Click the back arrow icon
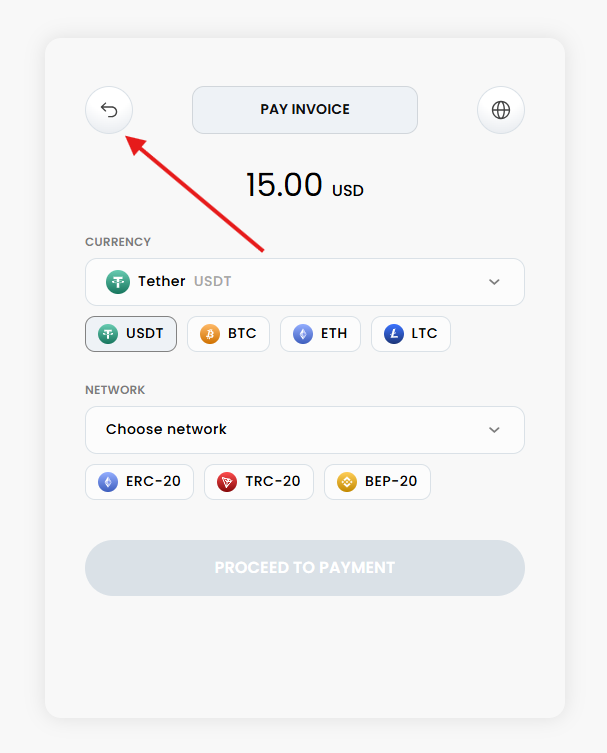This screenshot has width=607, height=753. pos(109,110)
